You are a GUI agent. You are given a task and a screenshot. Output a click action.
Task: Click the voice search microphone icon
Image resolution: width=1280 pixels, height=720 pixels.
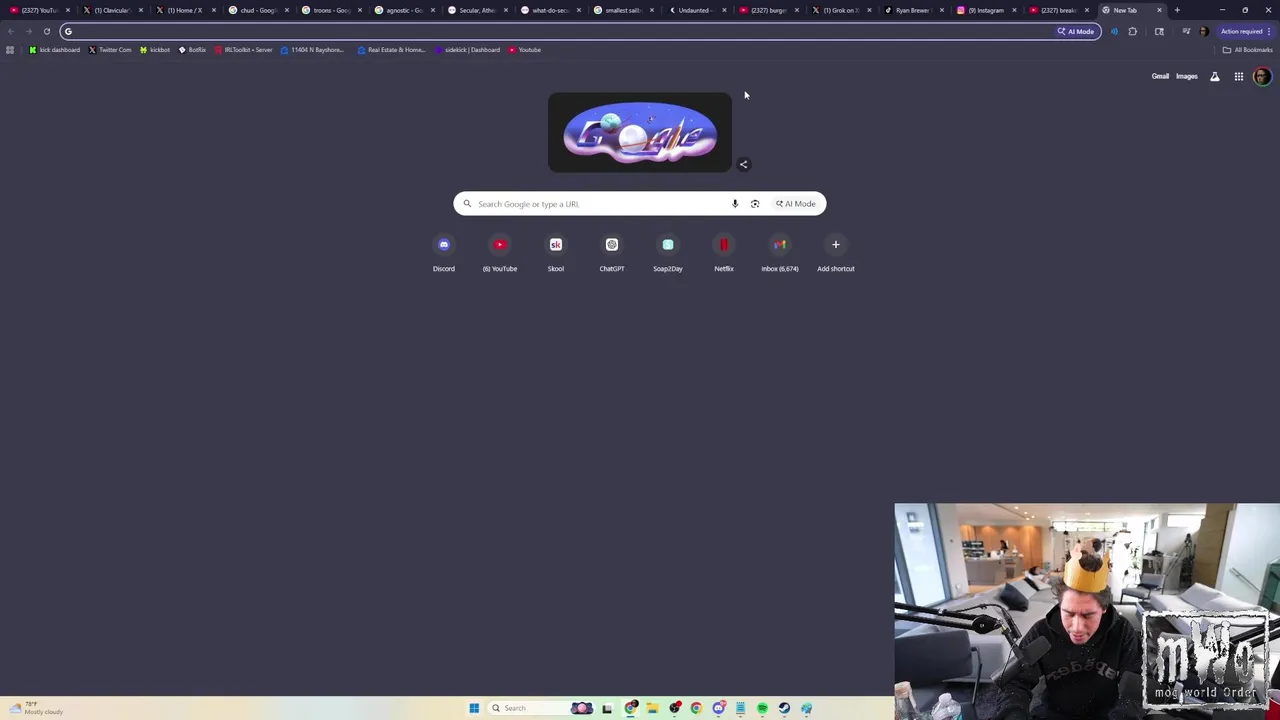click(735, 204)
